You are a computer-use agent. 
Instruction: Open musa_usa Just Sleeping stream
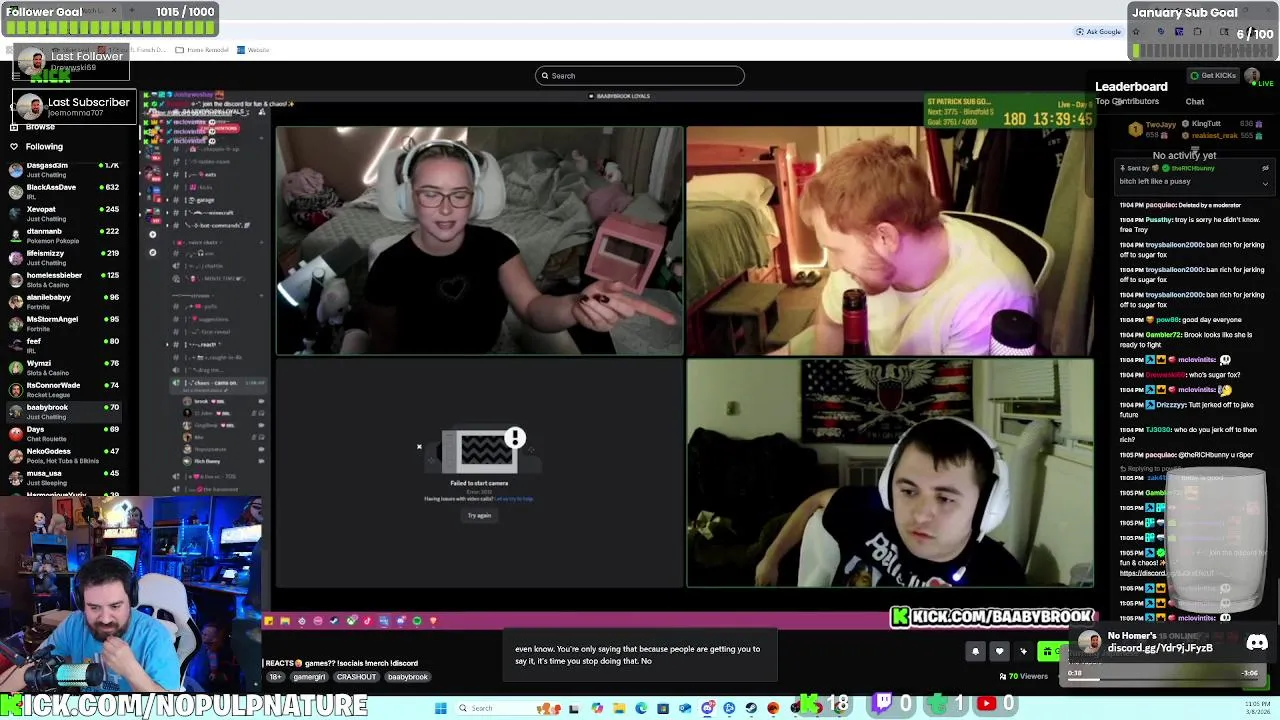click(x=65, y=478)
